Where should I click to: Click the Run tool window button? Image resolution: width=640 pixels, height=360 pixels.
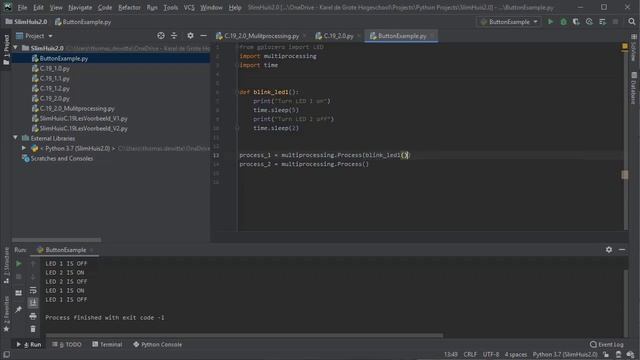click(x=29, y=344)
